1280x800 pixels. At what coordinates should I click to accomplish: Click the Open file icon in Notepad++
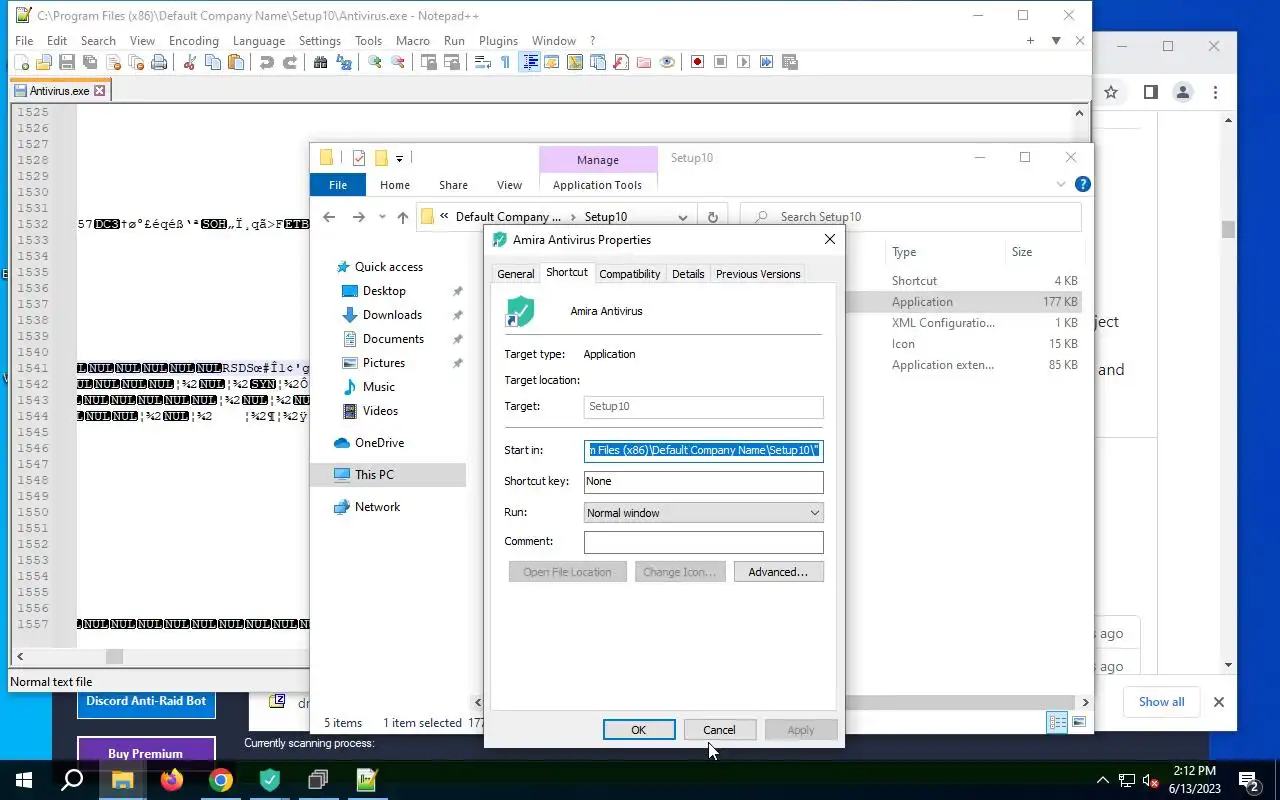coord(43,62)
